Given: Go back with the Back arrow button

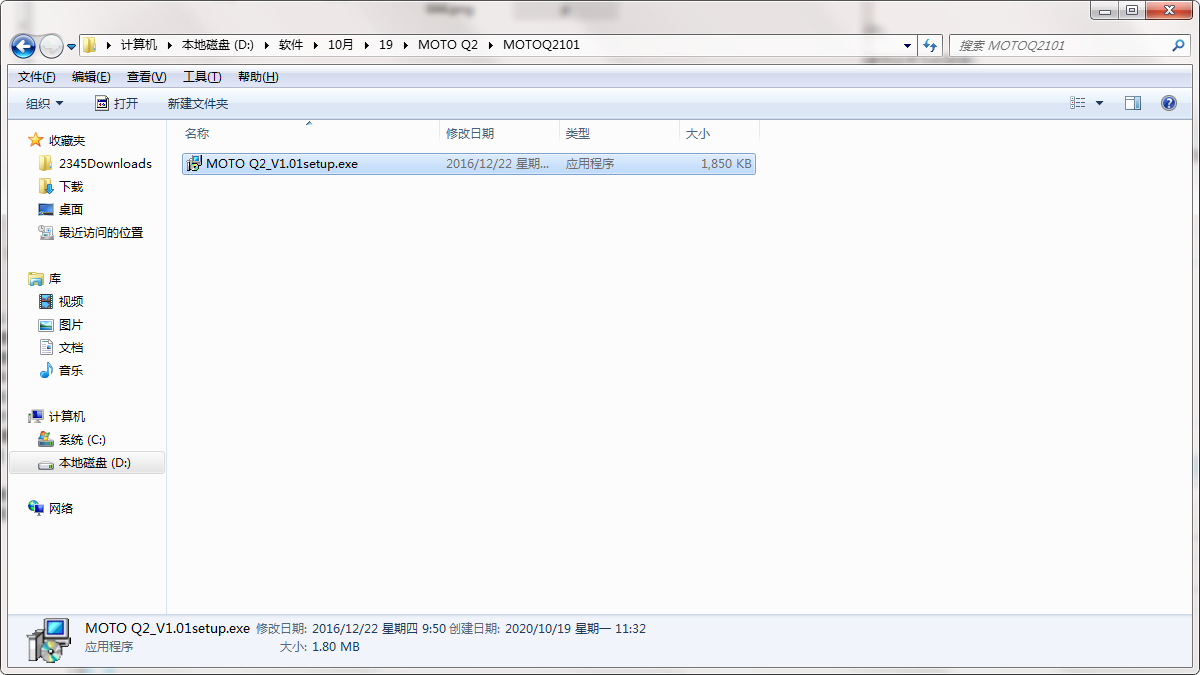Looking at the screenshot, I should (x=23, y=46).
